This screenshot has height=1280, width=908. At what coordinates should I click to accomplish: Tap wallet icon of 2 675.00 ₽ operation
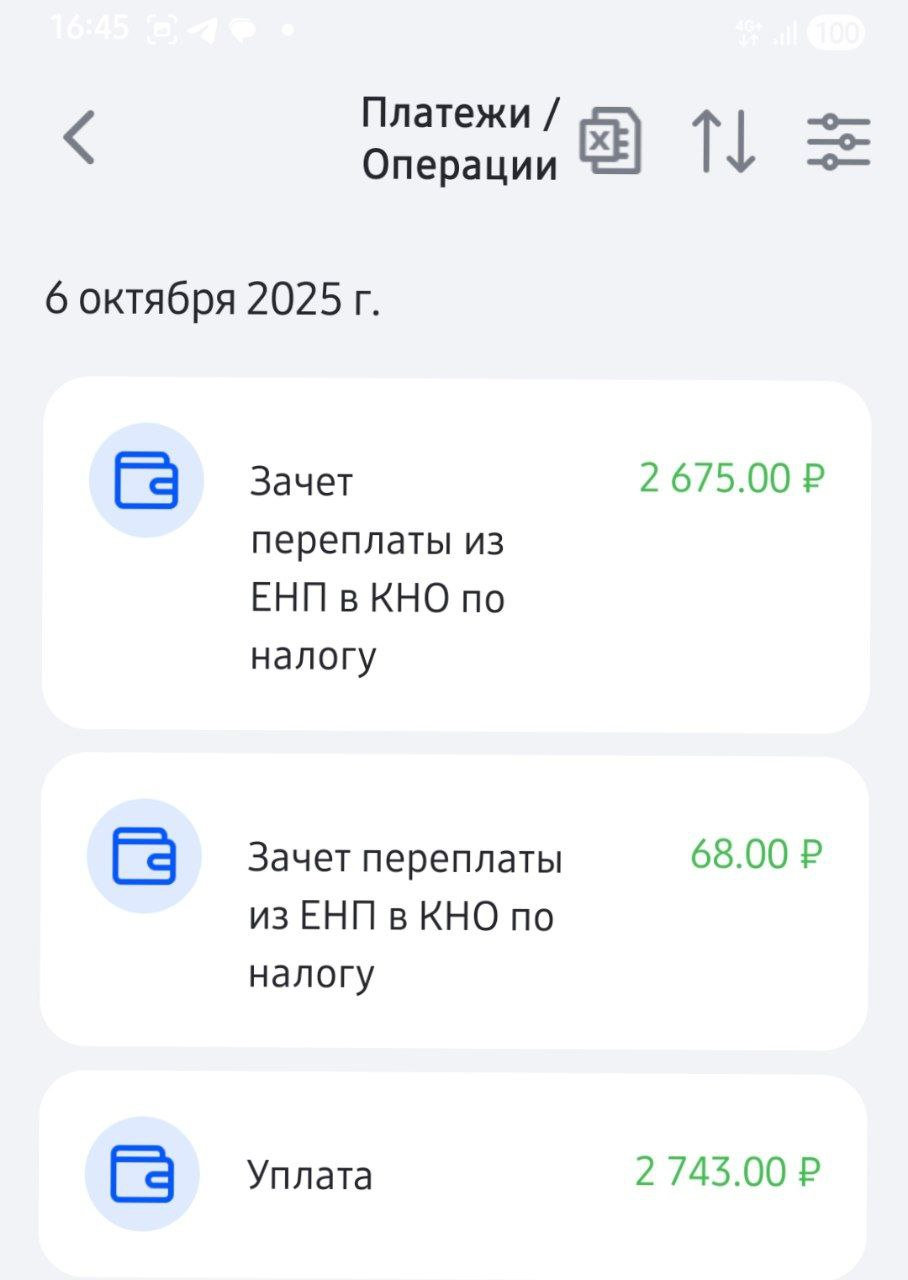pyautogui.click(x=146, y=481)
